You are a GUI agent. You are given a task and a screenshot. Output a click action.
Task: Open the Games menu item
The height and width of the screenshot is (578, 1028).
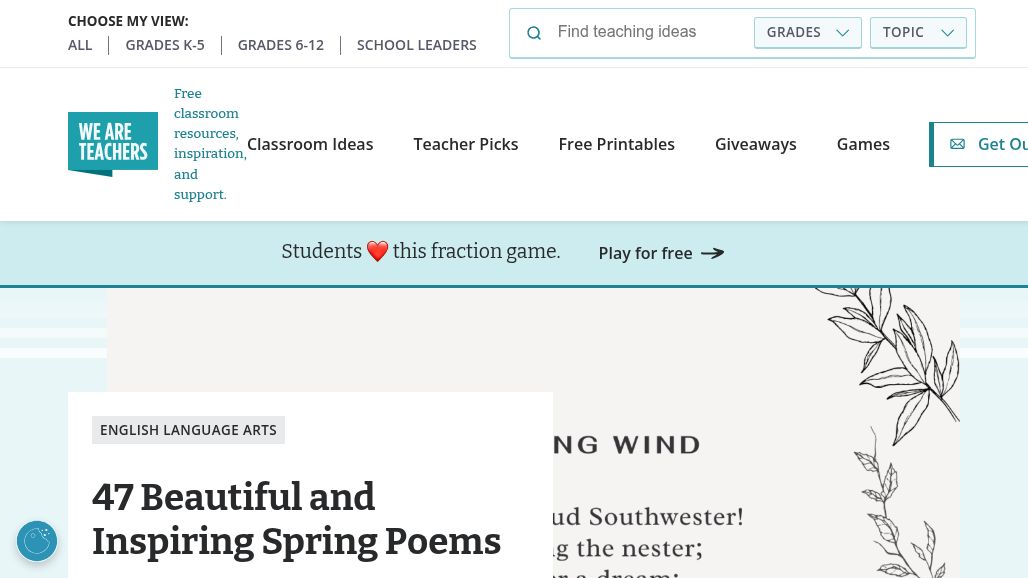pos(863,144)
